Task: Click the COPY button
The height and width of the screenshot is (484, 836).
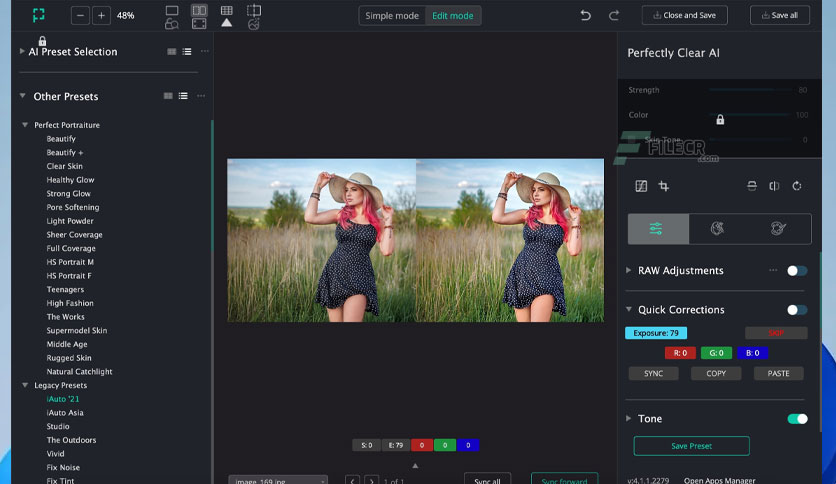Action: pos(716,374)
